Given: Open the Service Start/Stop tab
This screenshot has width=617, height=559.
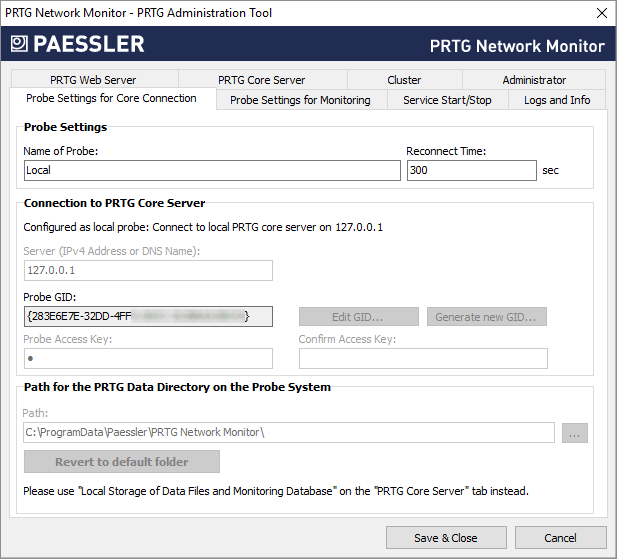Looking at the screenshot, I should pos(447,100).
